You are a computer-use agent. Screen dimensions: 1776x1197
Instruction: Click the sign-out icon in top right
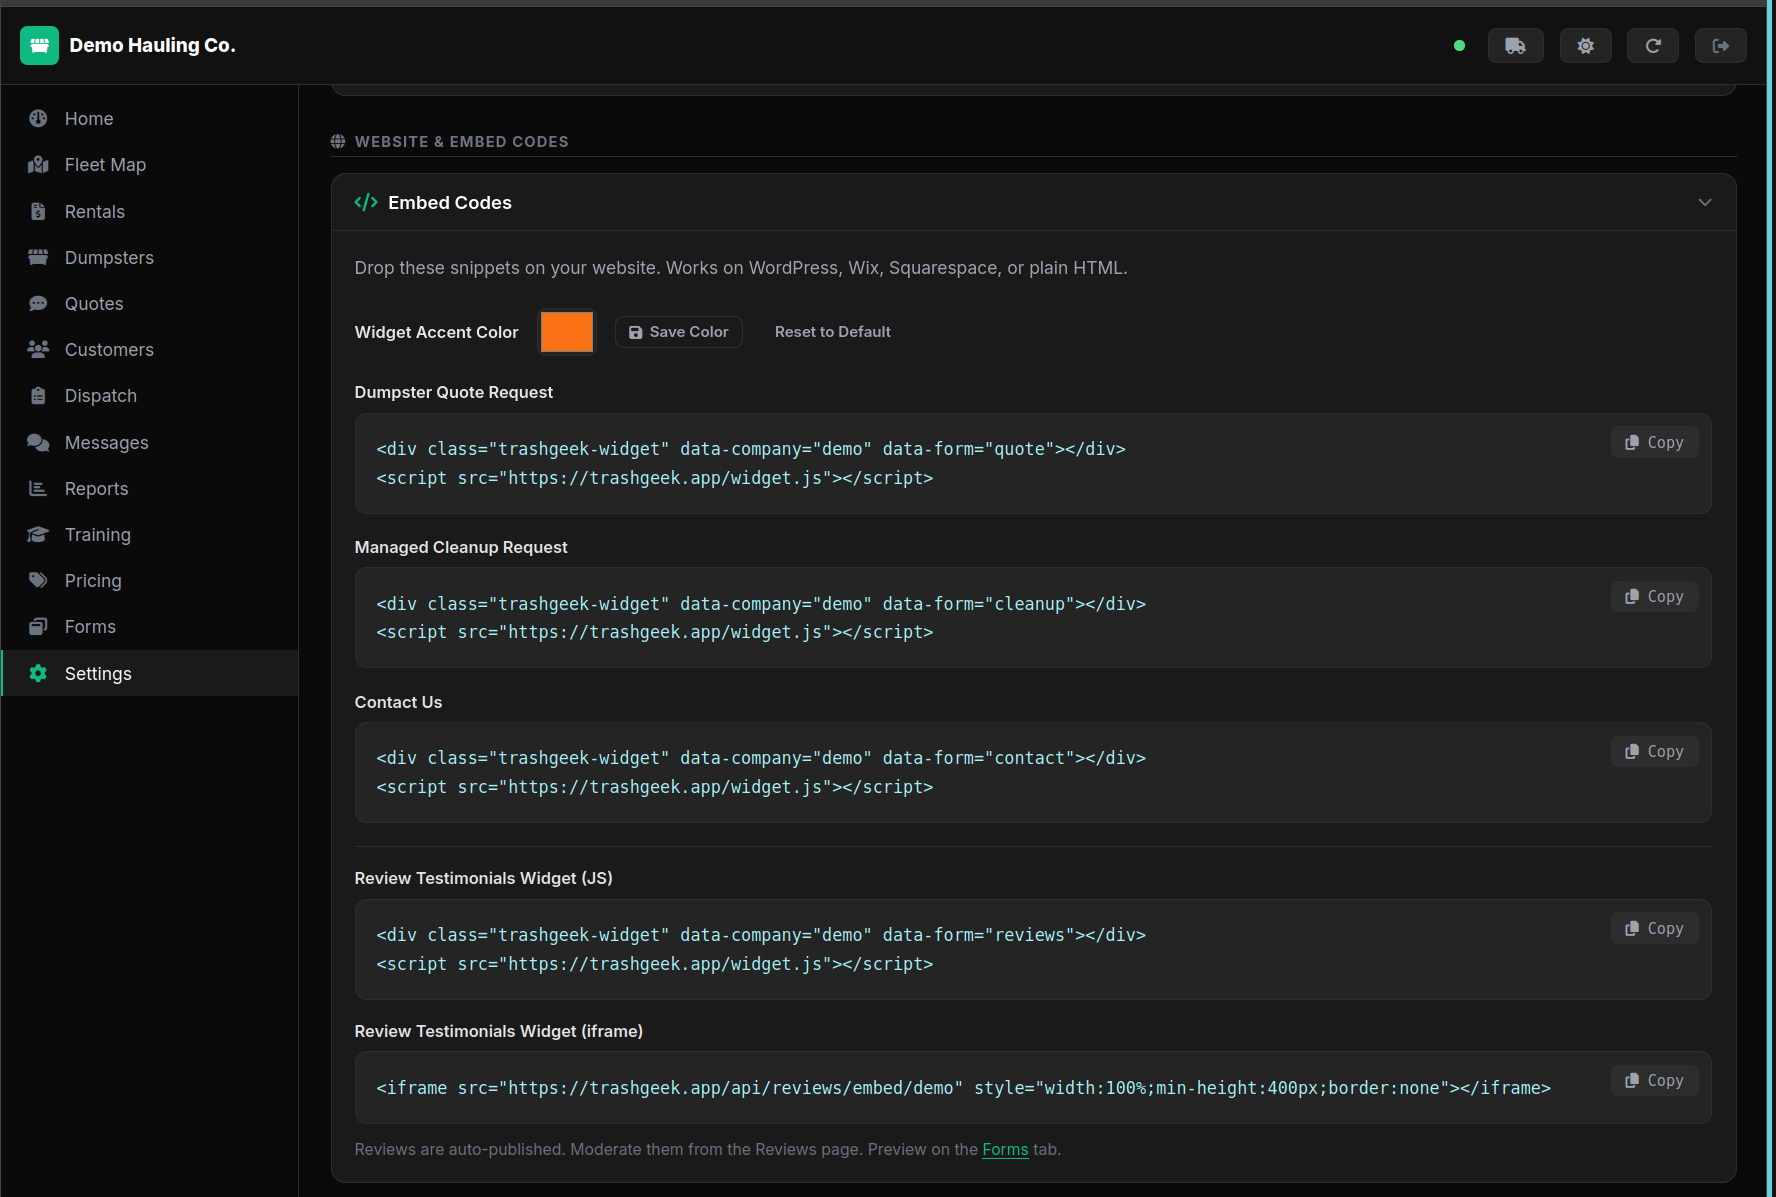[x=1720, y=45]
